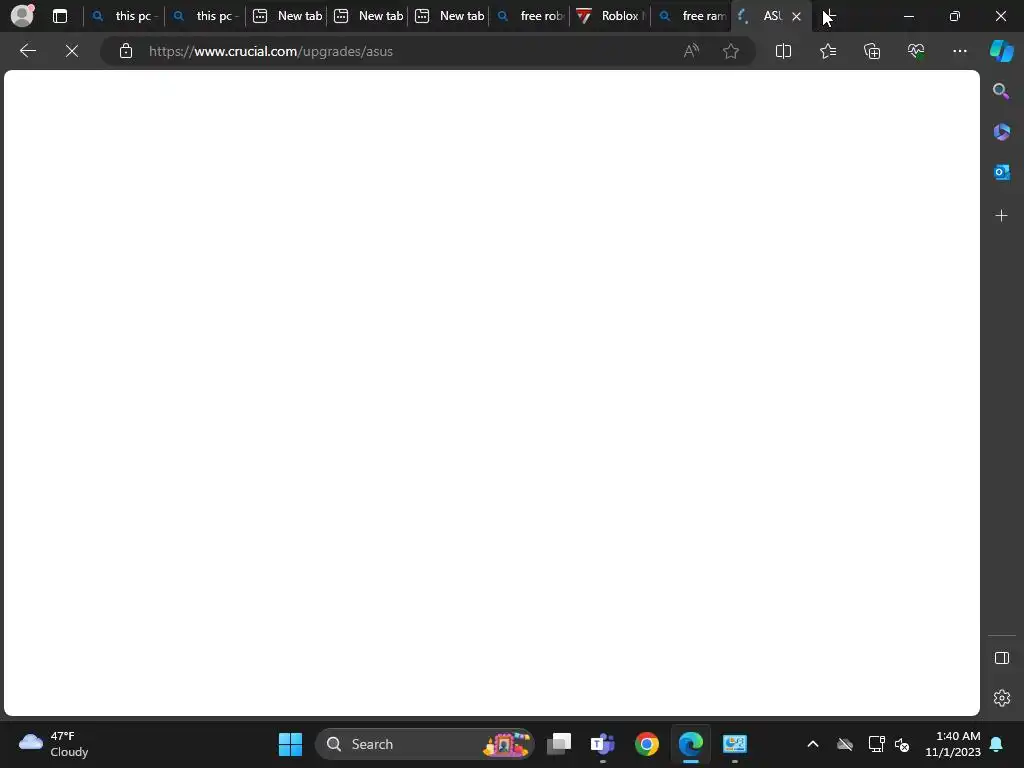Open the Favorites list

827,51
